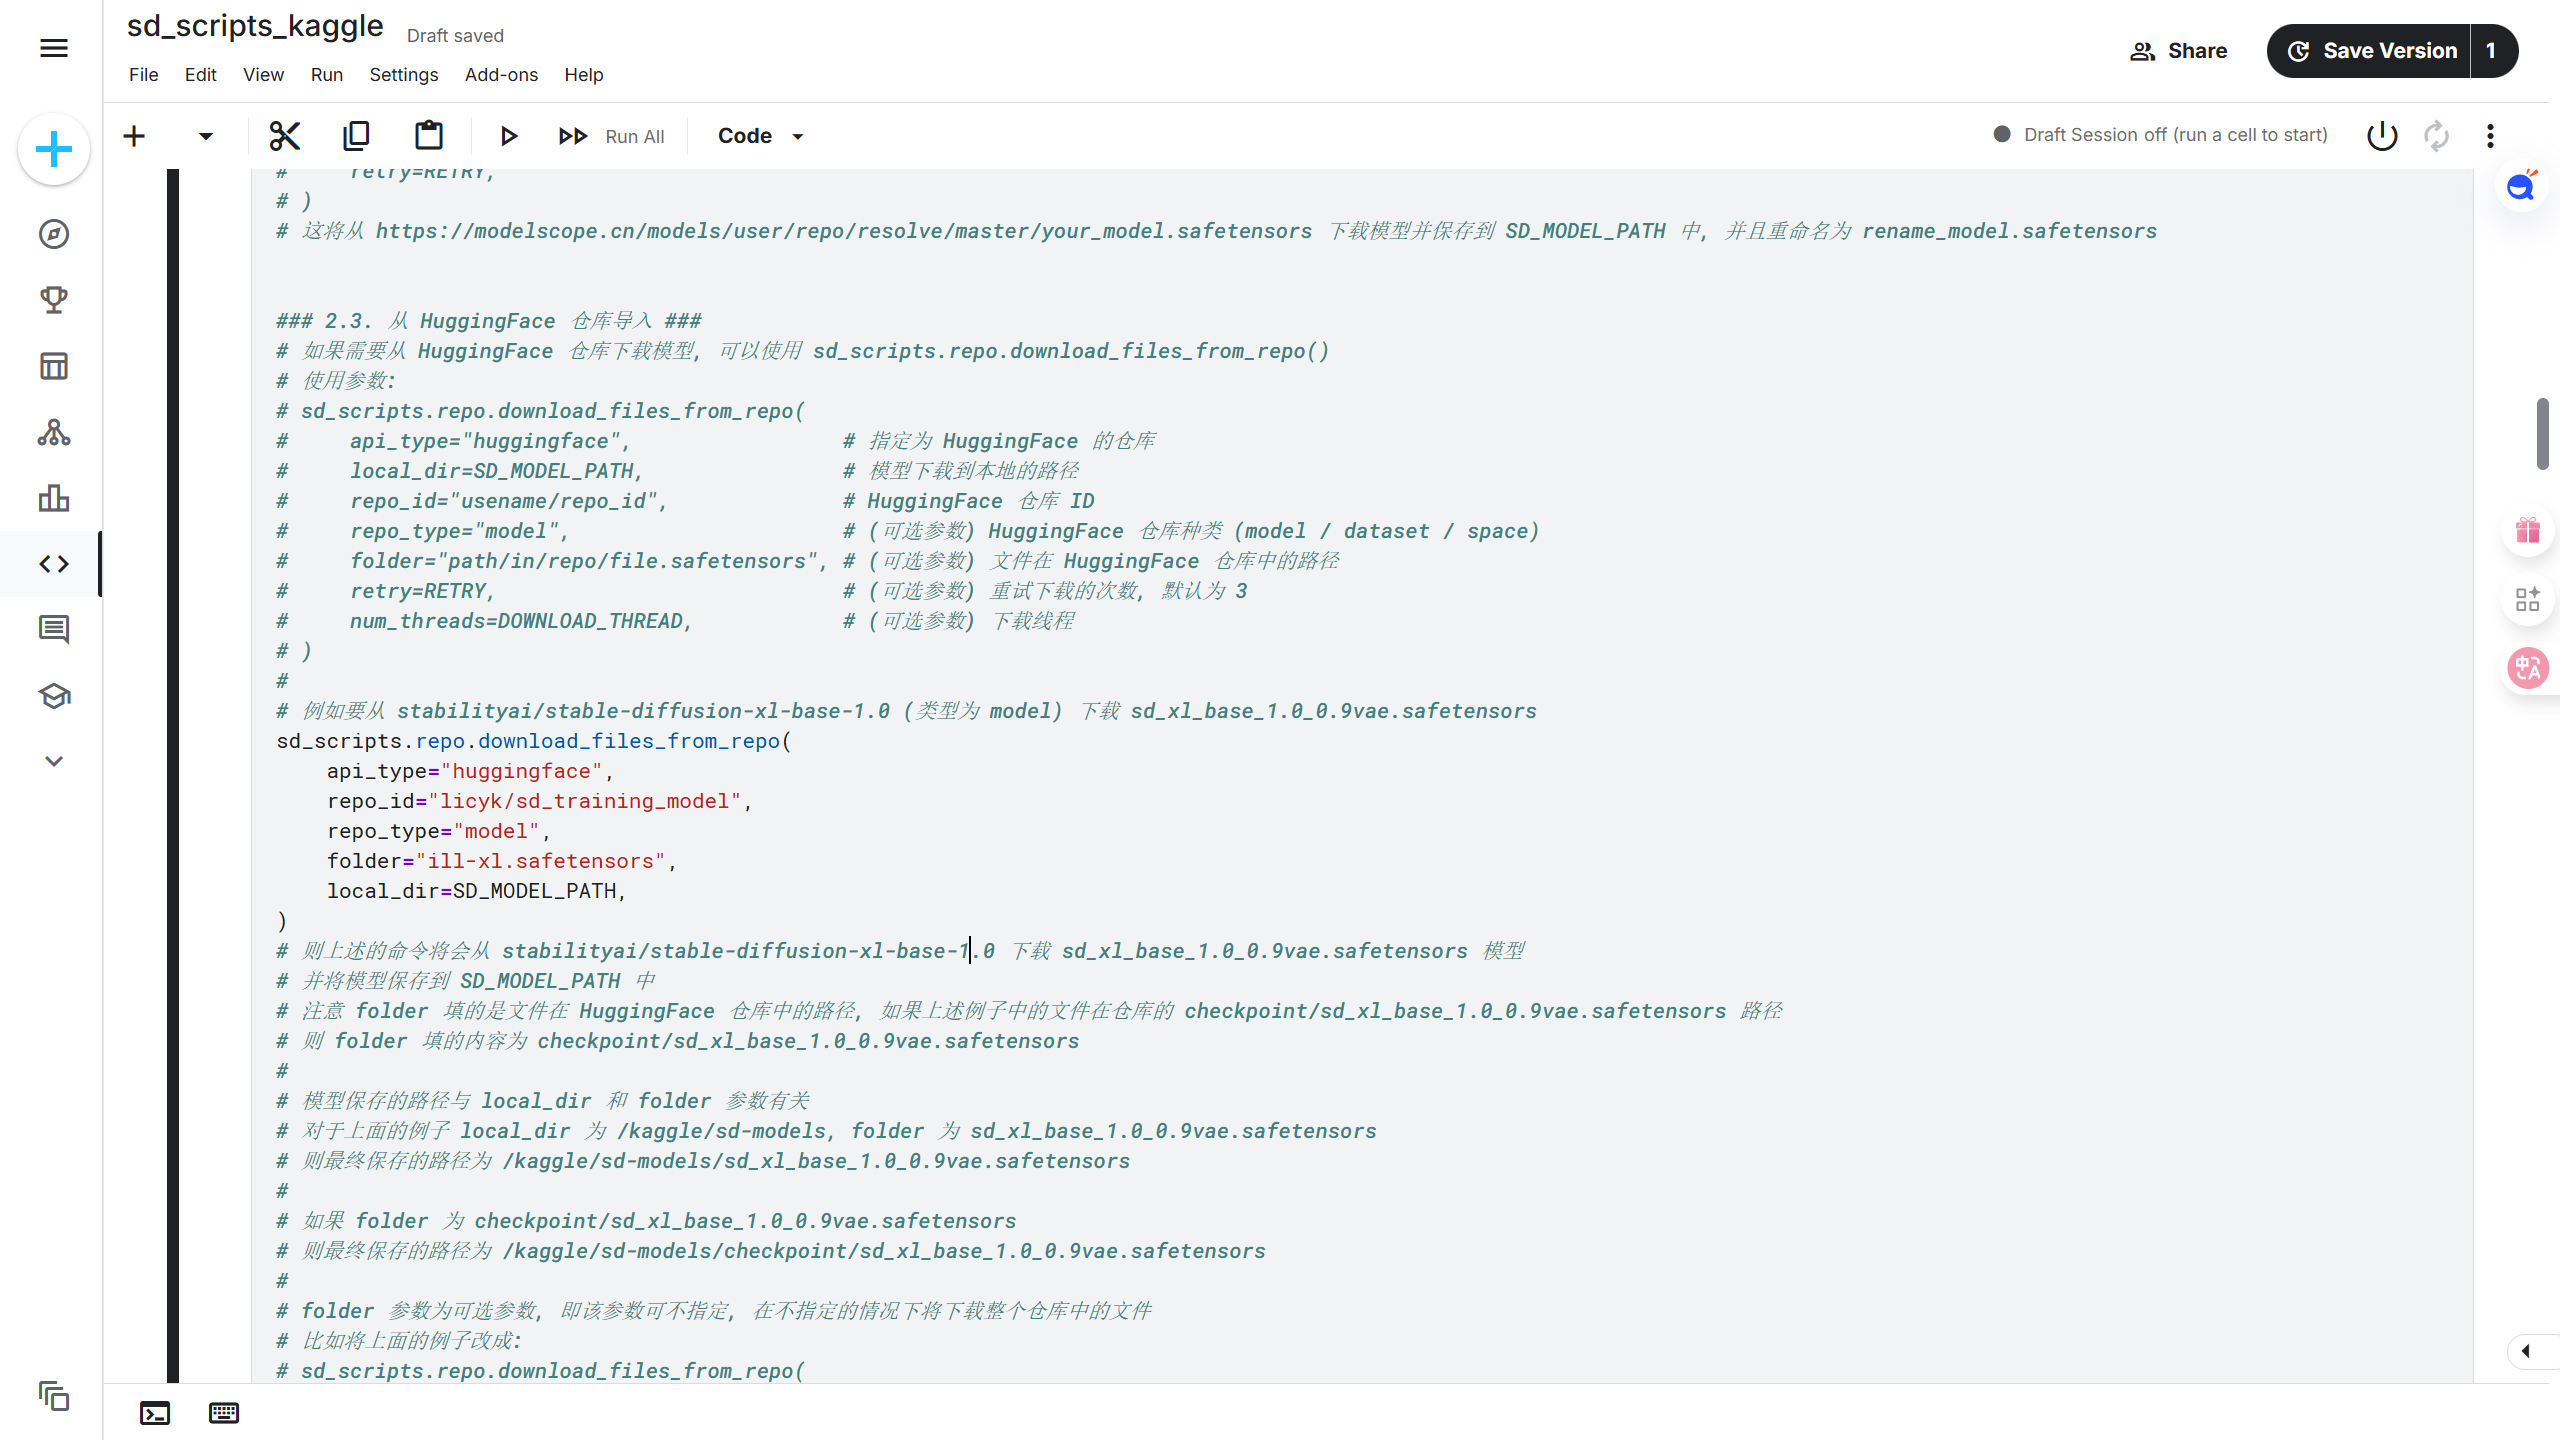
Task: Click the vertical scrollbar thumb
Action: coord(2542,433)
